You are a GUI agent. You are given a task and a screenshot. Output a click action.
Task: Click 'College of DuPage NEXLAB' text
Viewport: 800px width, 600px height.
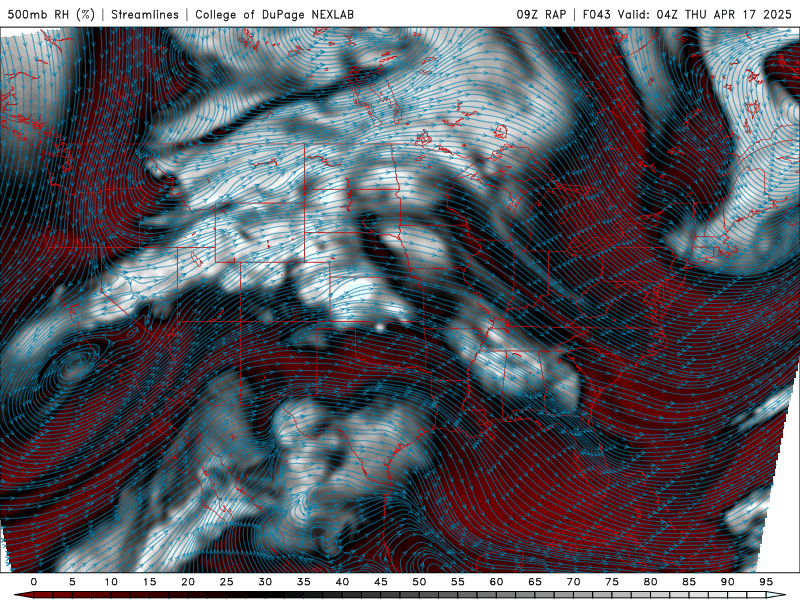[274, 14]
